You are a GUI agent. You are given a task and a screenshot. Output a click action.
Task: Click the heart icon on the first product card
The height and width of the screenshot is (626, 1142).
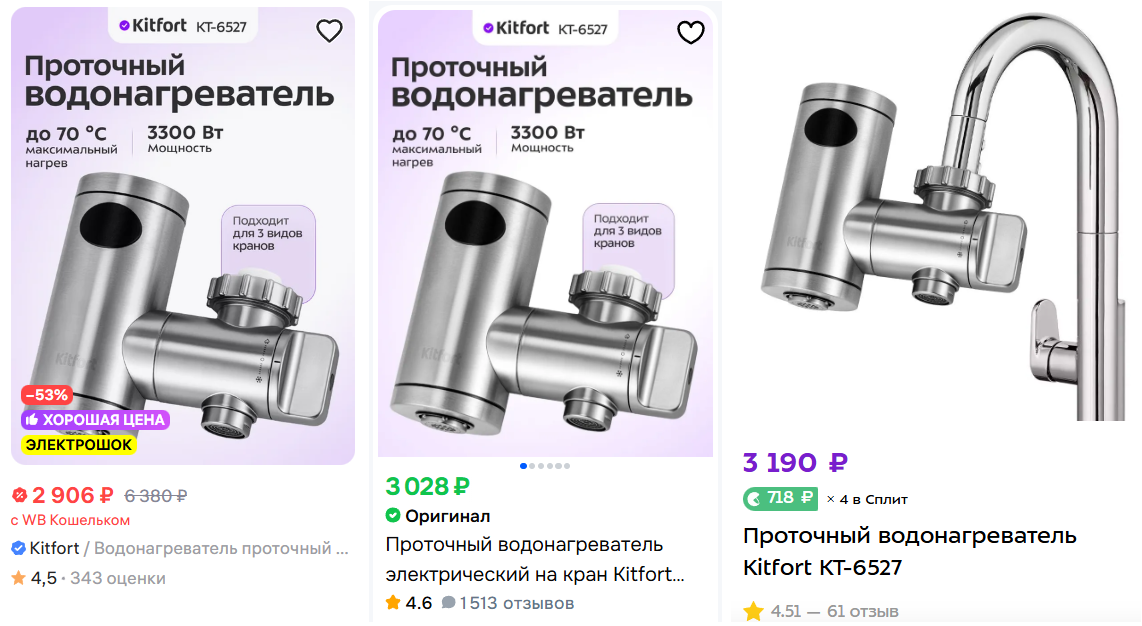coord(329,32)
